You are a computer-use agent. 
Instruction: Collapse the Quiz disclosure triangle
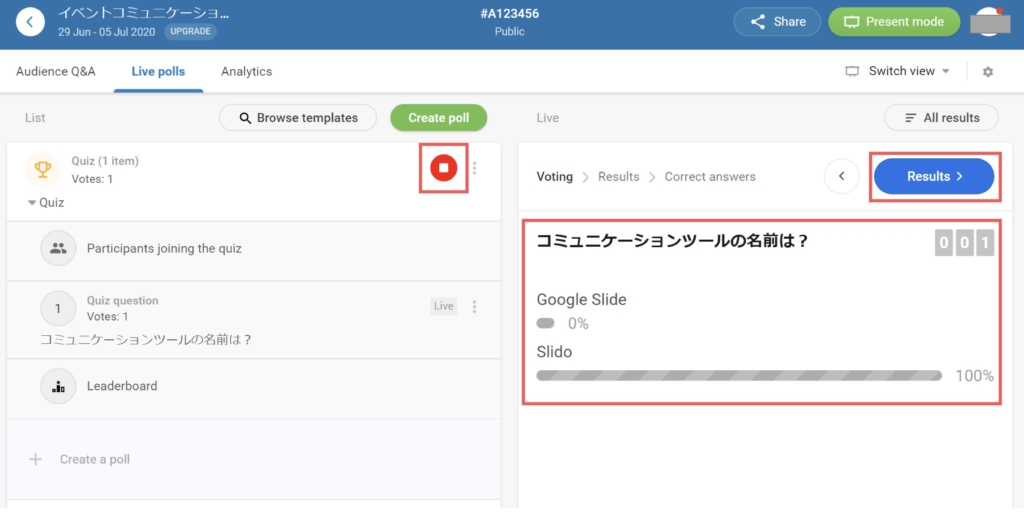click(32, 203)
